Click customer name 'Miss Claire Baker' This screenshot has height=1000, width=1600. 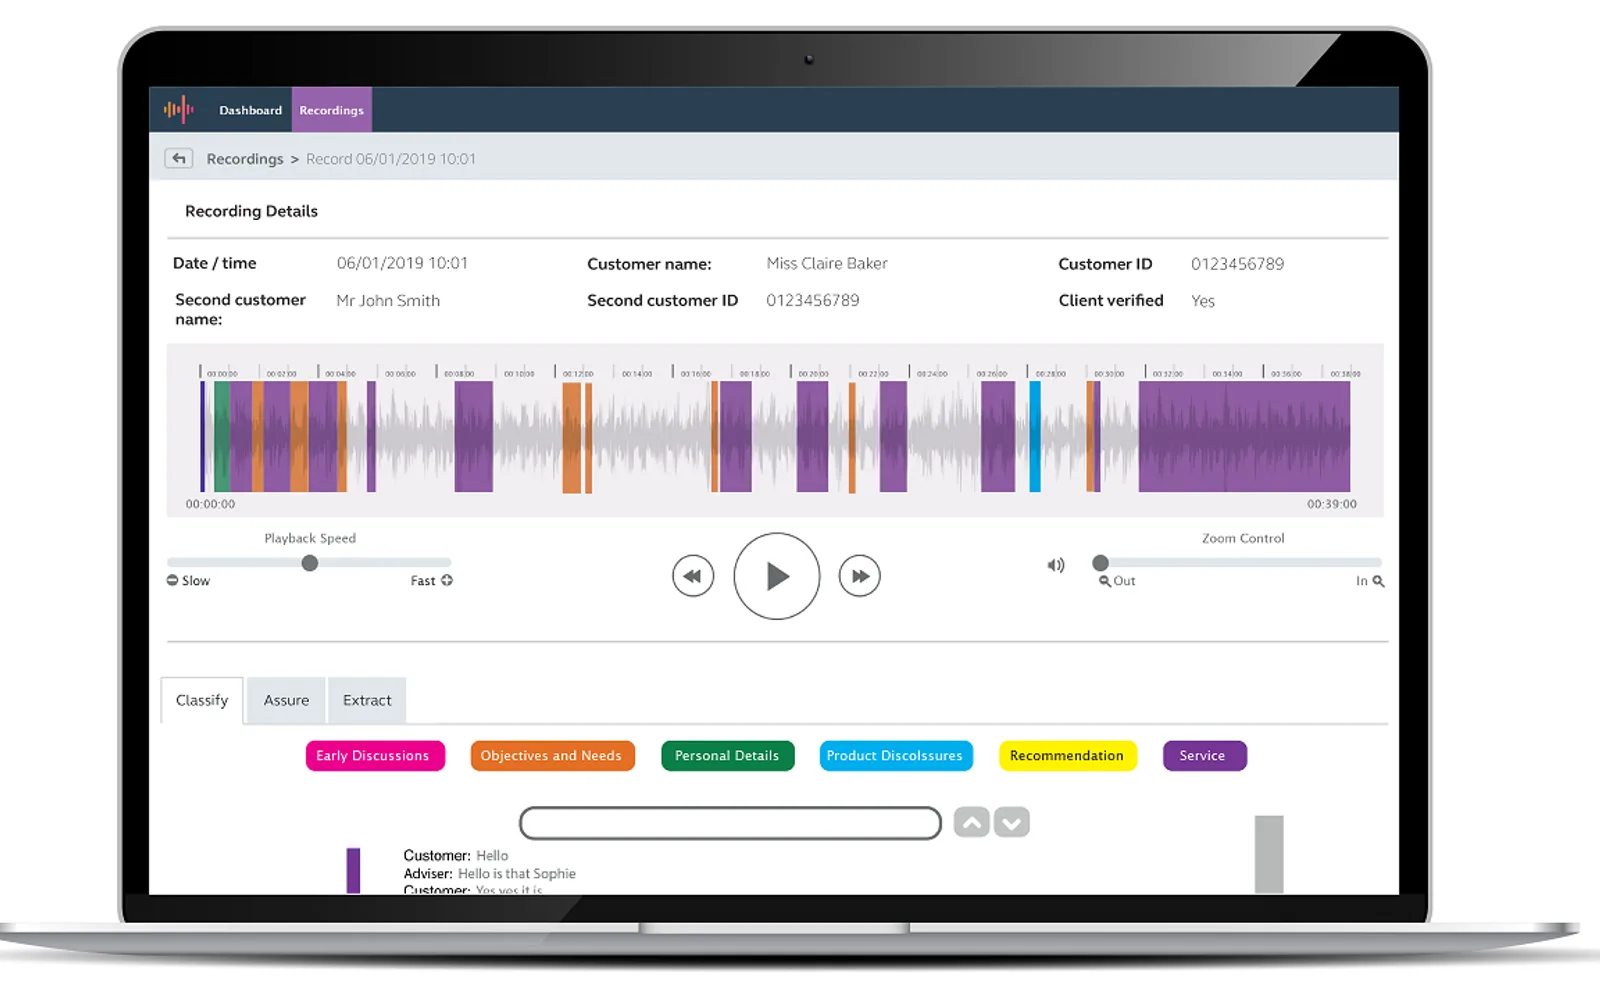(827, 264)
